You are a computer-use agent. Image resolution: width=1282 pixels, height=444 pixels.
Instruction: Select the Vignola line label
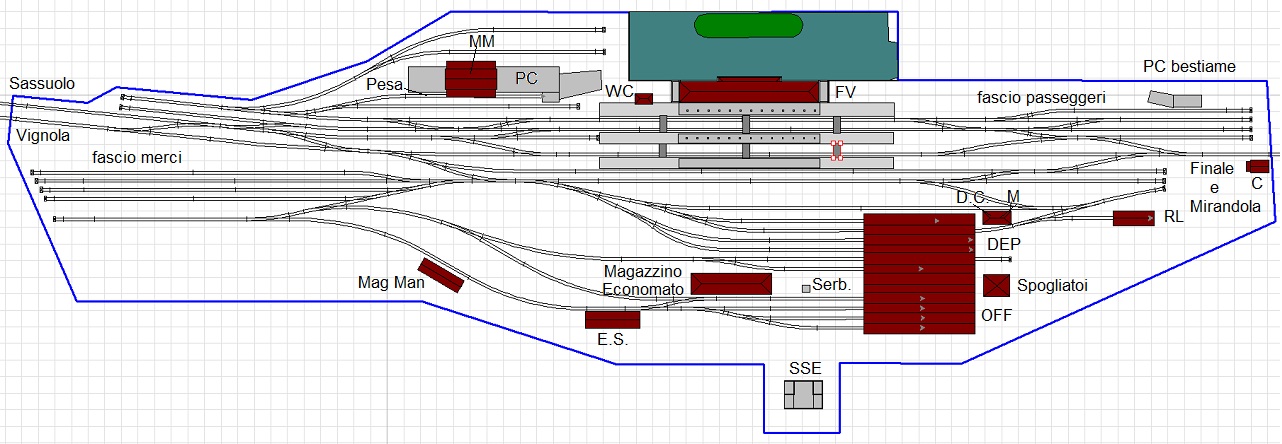click(43, 134)
